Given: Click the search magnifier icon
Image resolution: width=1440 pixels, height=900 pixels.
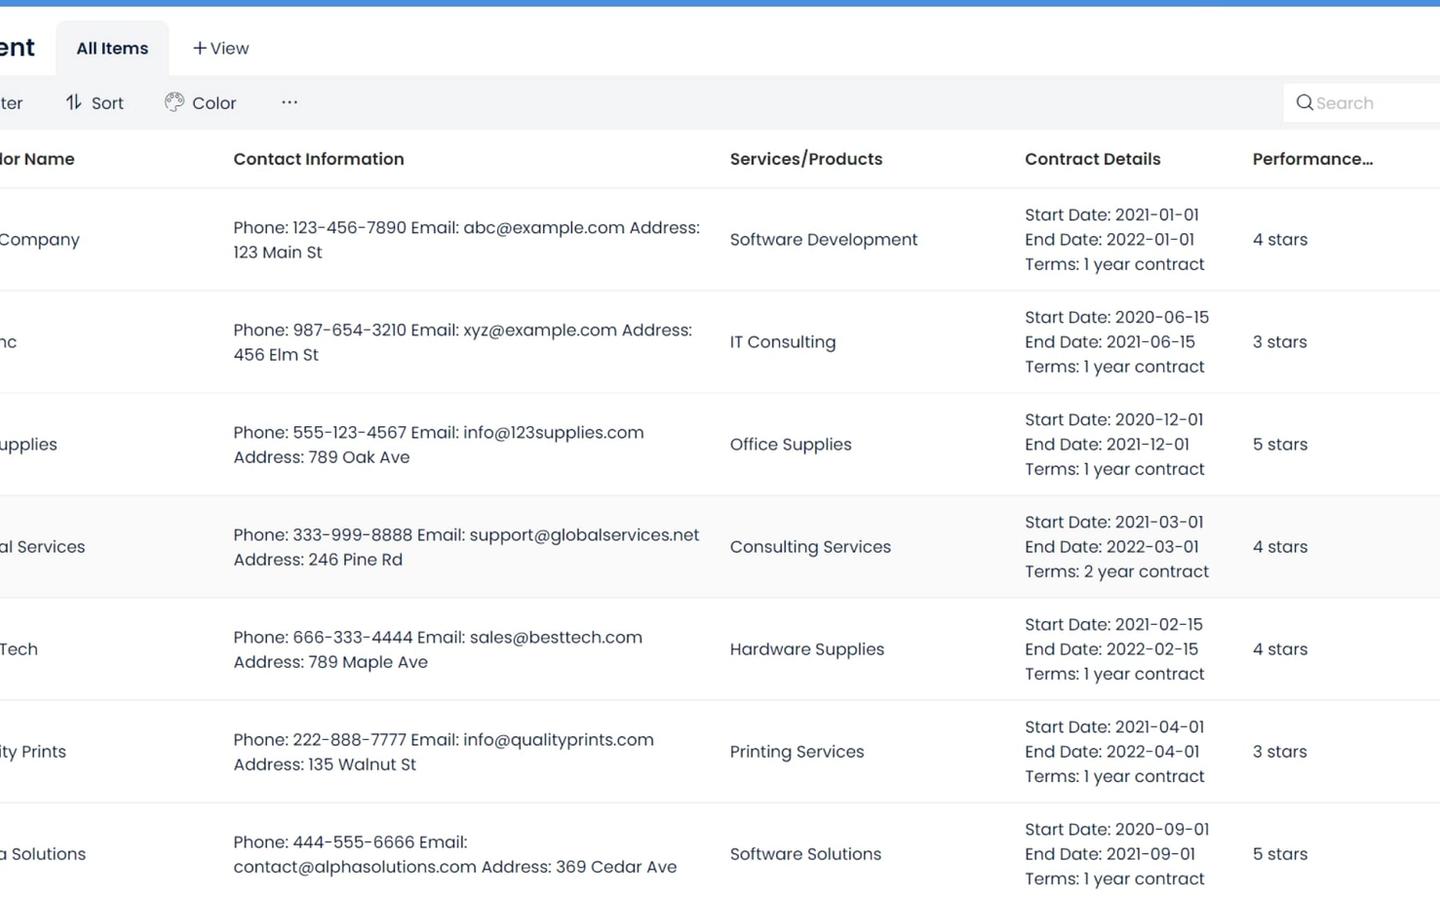Looking at the screenshot, I should click(x=1304, y=102).
